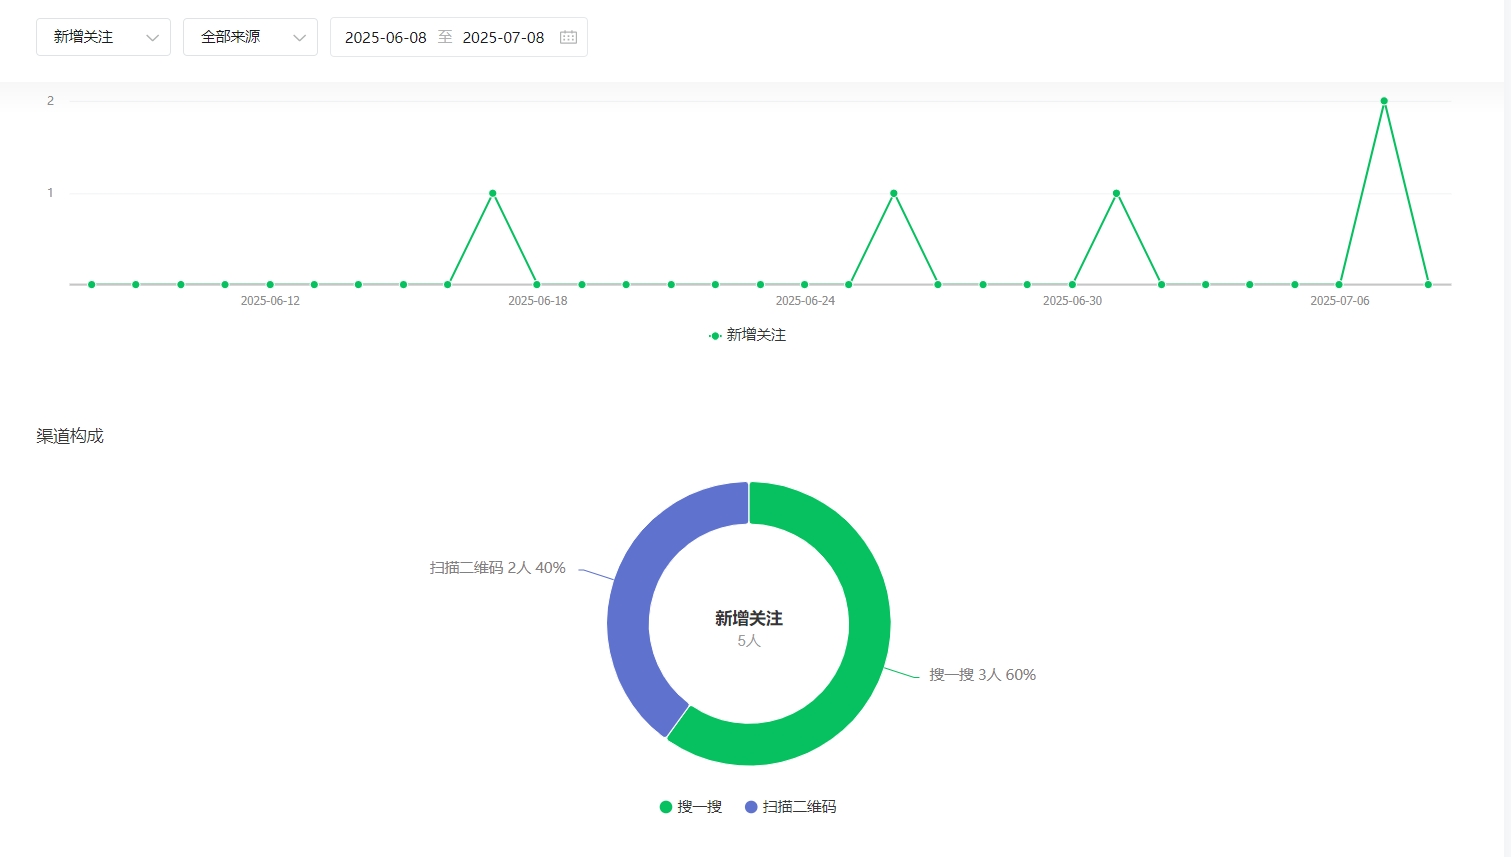Click the 2025-06-30 axis label
The image size is (1511, 857).
point(1072,301)
